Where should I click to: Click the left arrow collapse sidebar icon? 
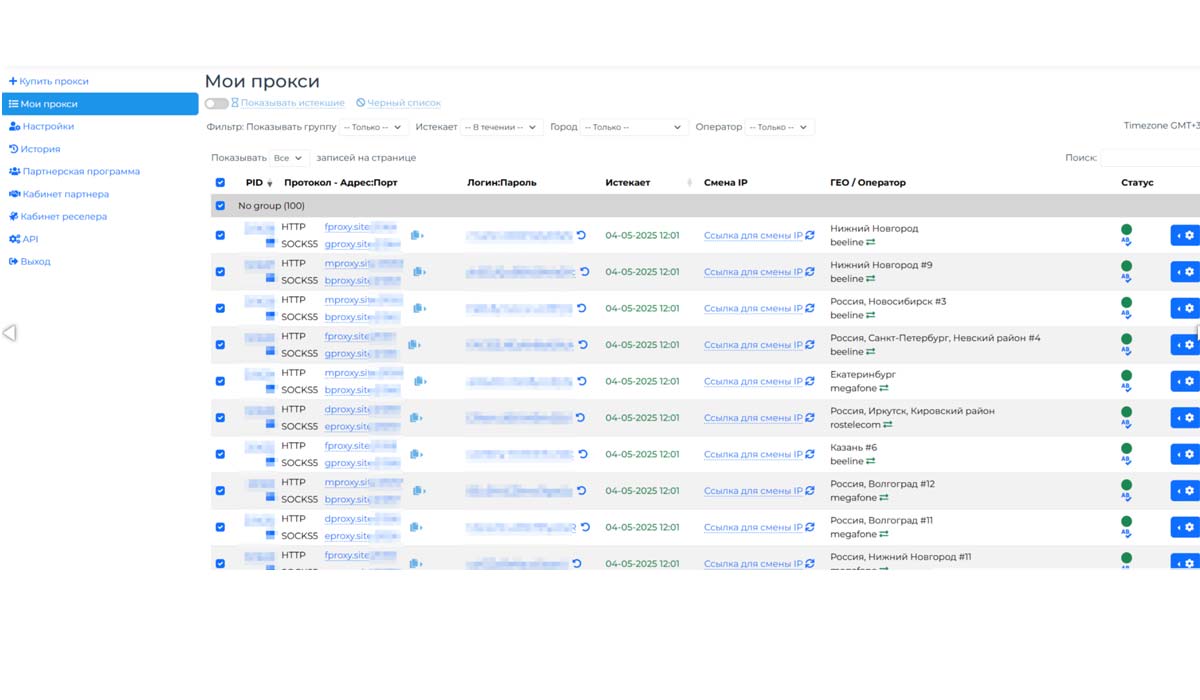(10, 333)
